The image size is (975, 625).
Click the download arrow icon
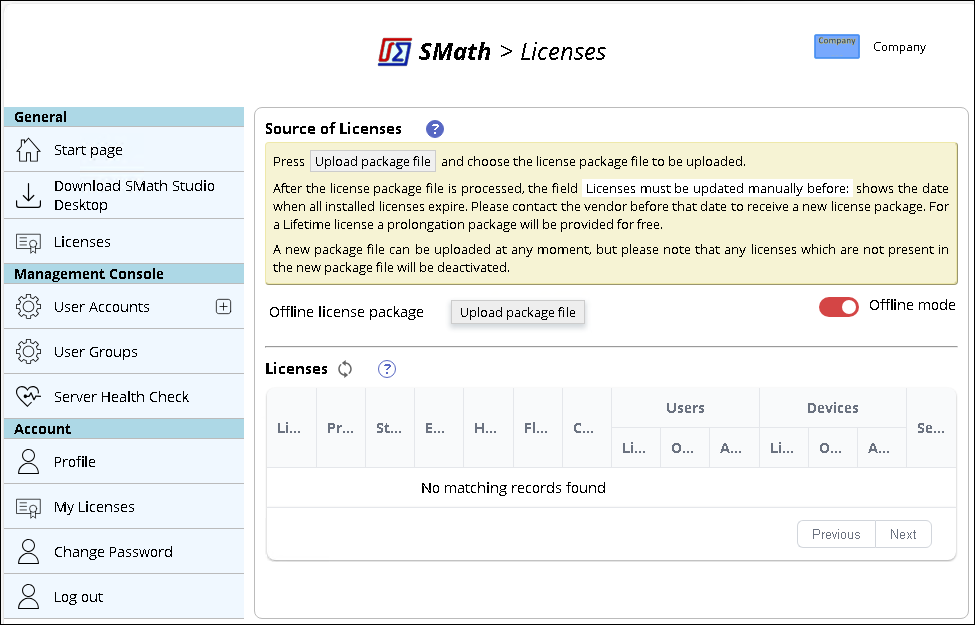28,195
